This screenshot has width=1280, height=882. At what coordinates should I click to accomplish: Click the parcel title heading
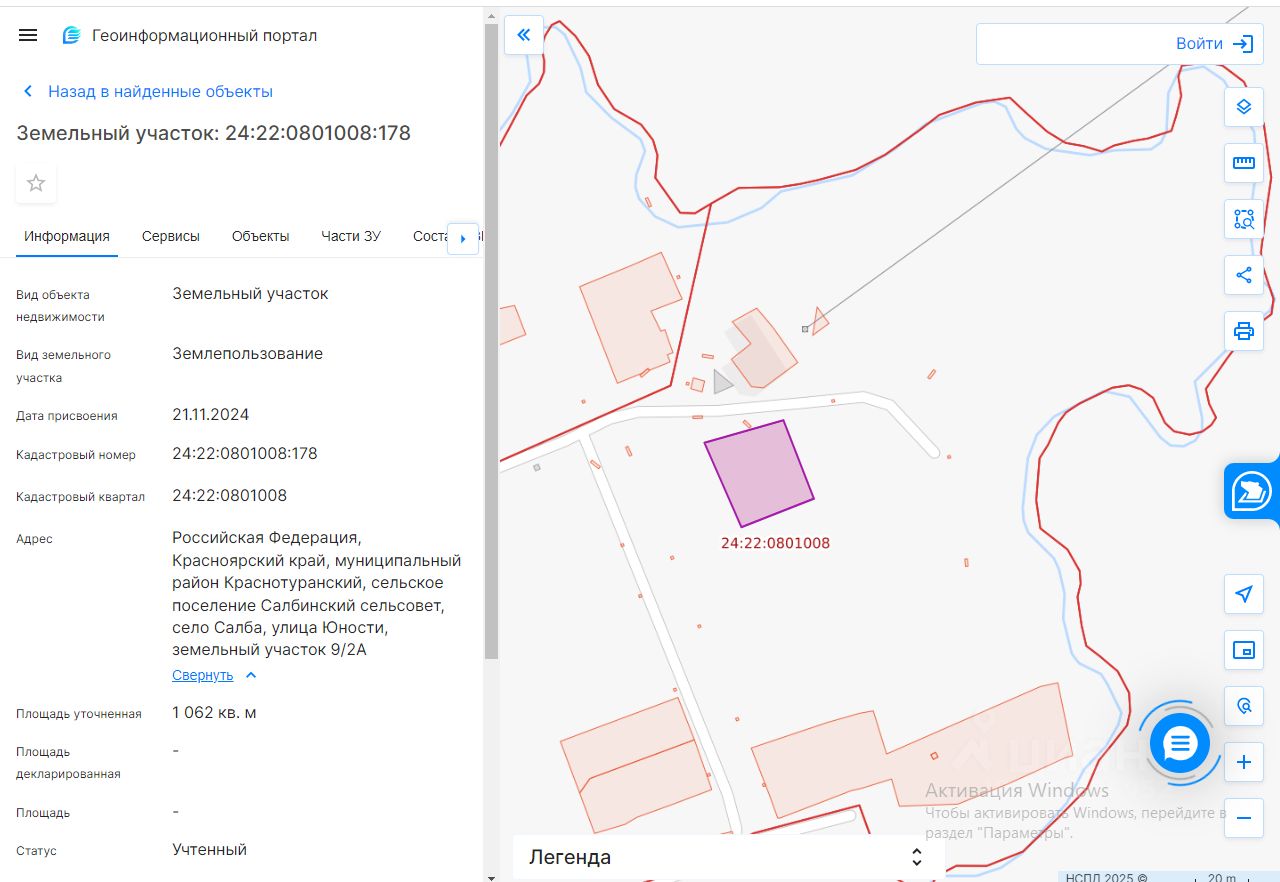pos(214,133)
